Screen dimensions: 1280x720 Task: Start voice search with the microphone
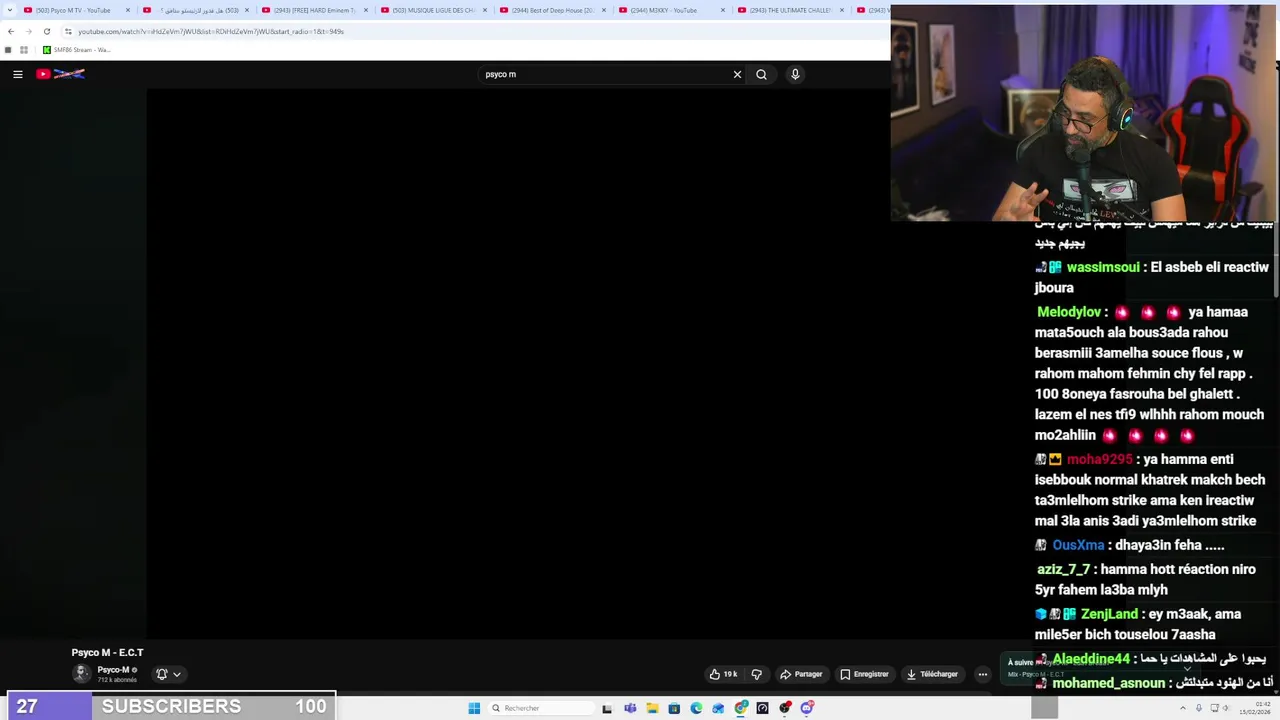(x=795, y=74)
